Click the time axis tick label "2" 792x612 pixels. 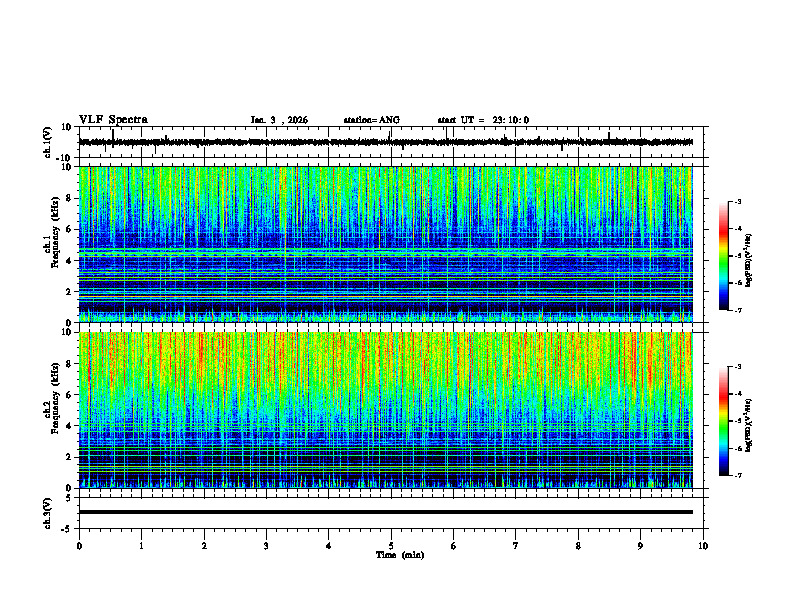coord(204,546)
